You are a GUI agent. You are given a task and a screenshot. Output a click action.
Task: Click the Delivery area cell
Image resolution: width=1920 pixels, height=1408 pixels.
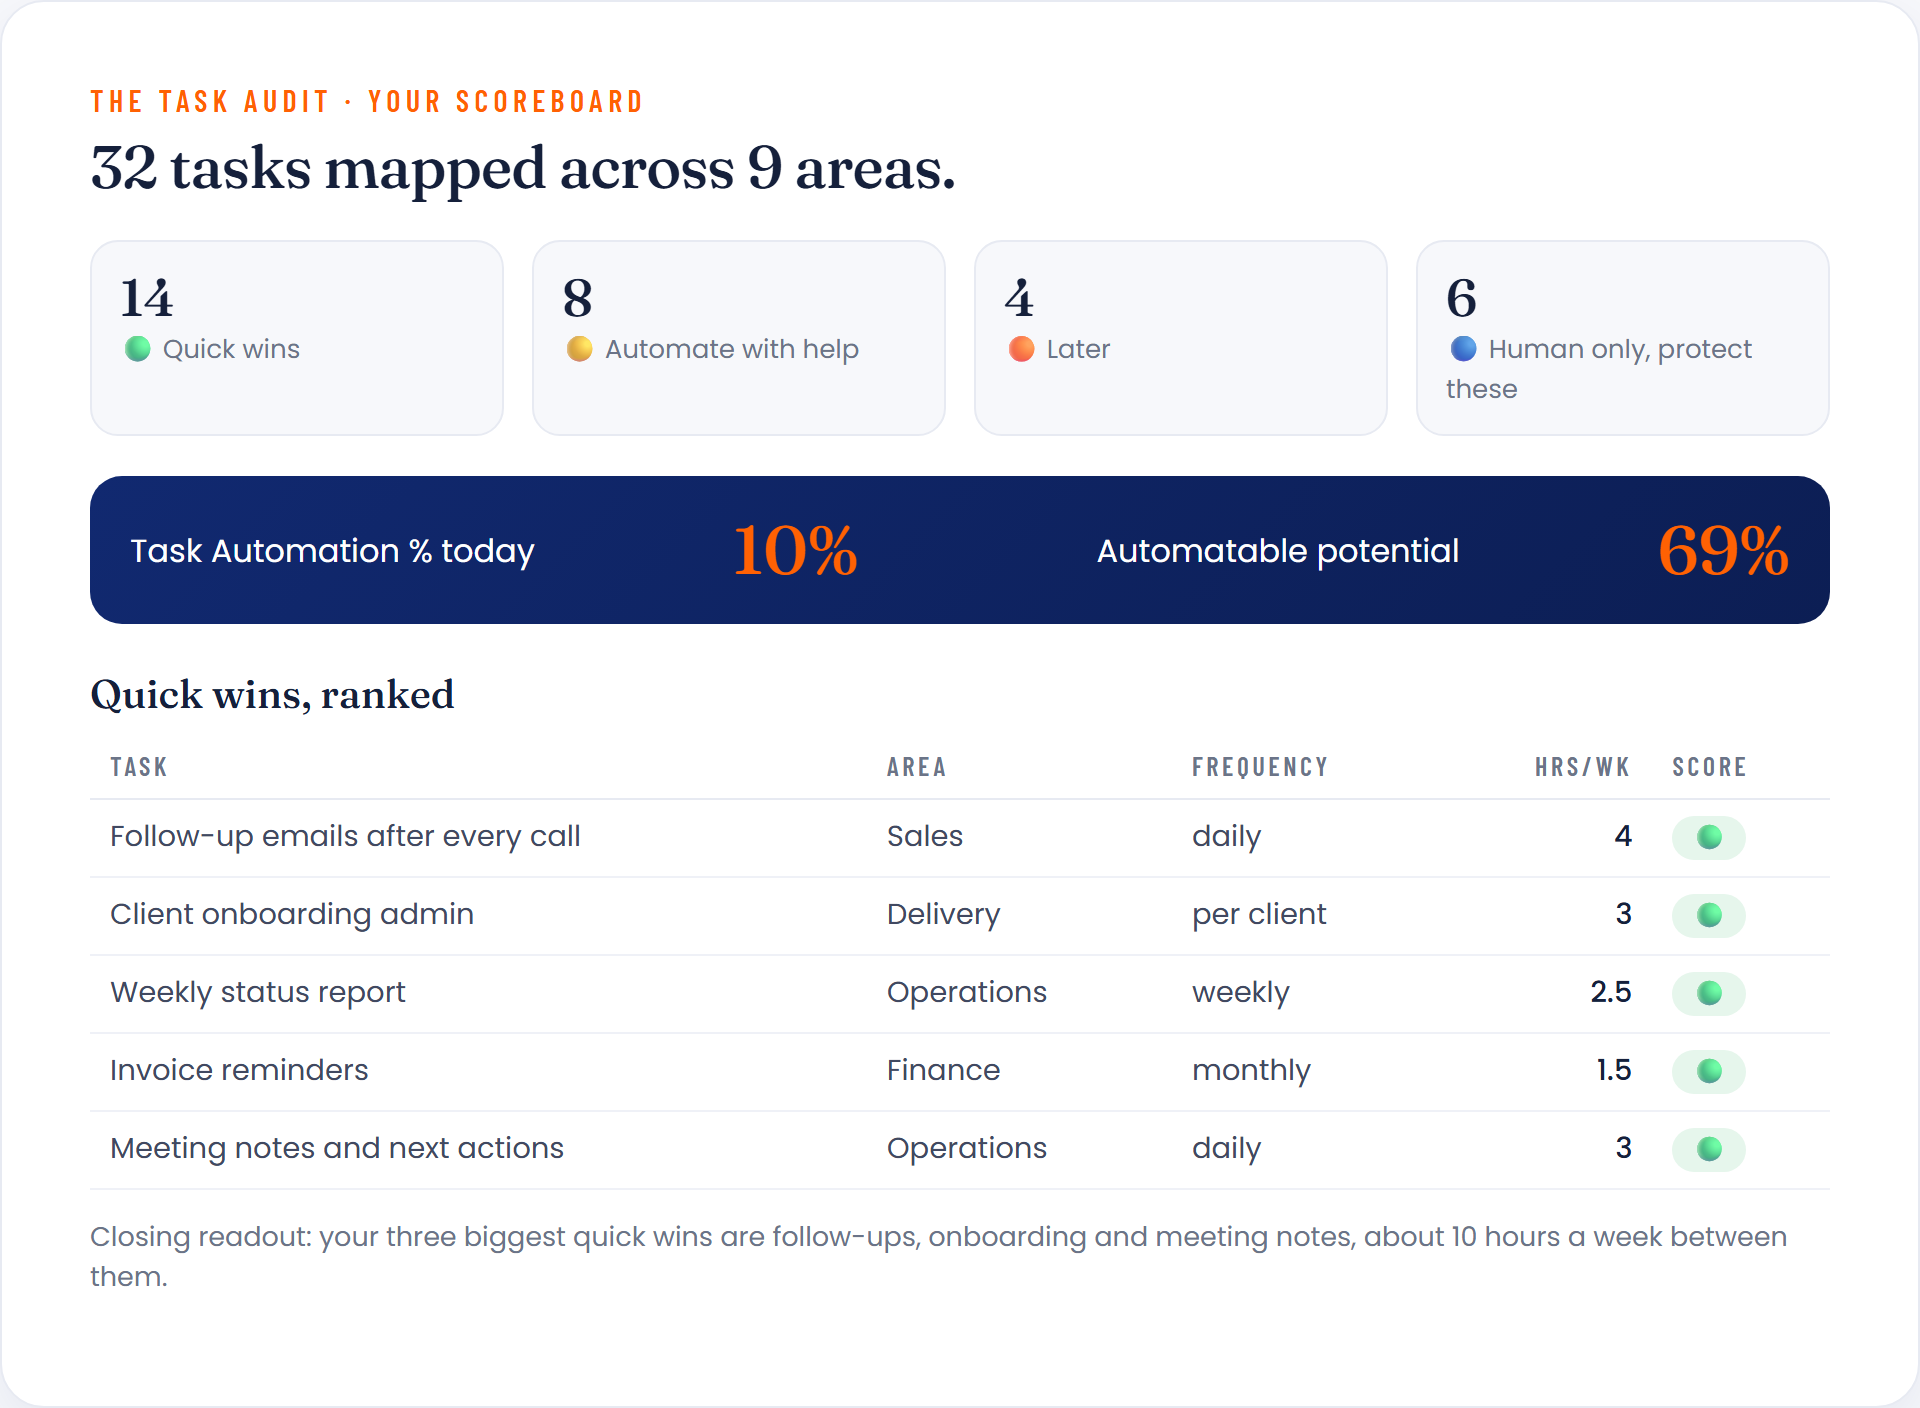(x=944, y=914)
